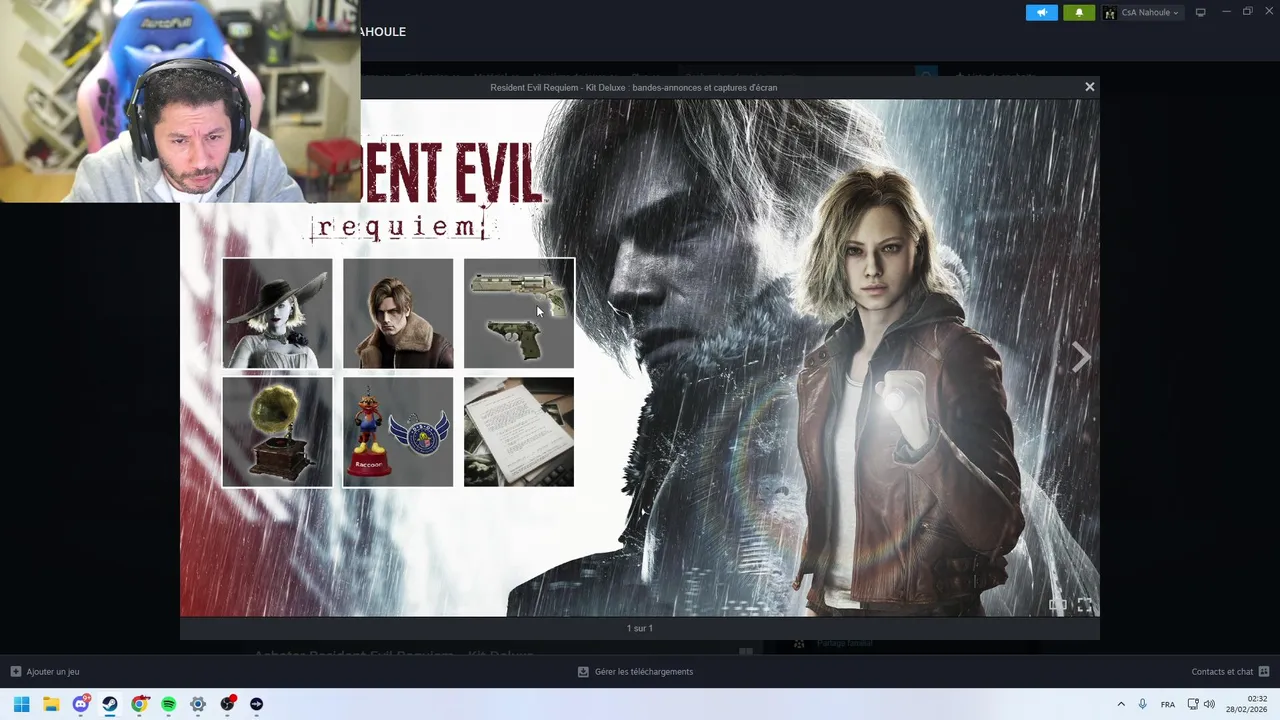Click the handguns thumbnail
The image size is (1280, 720).
(519, 313)
